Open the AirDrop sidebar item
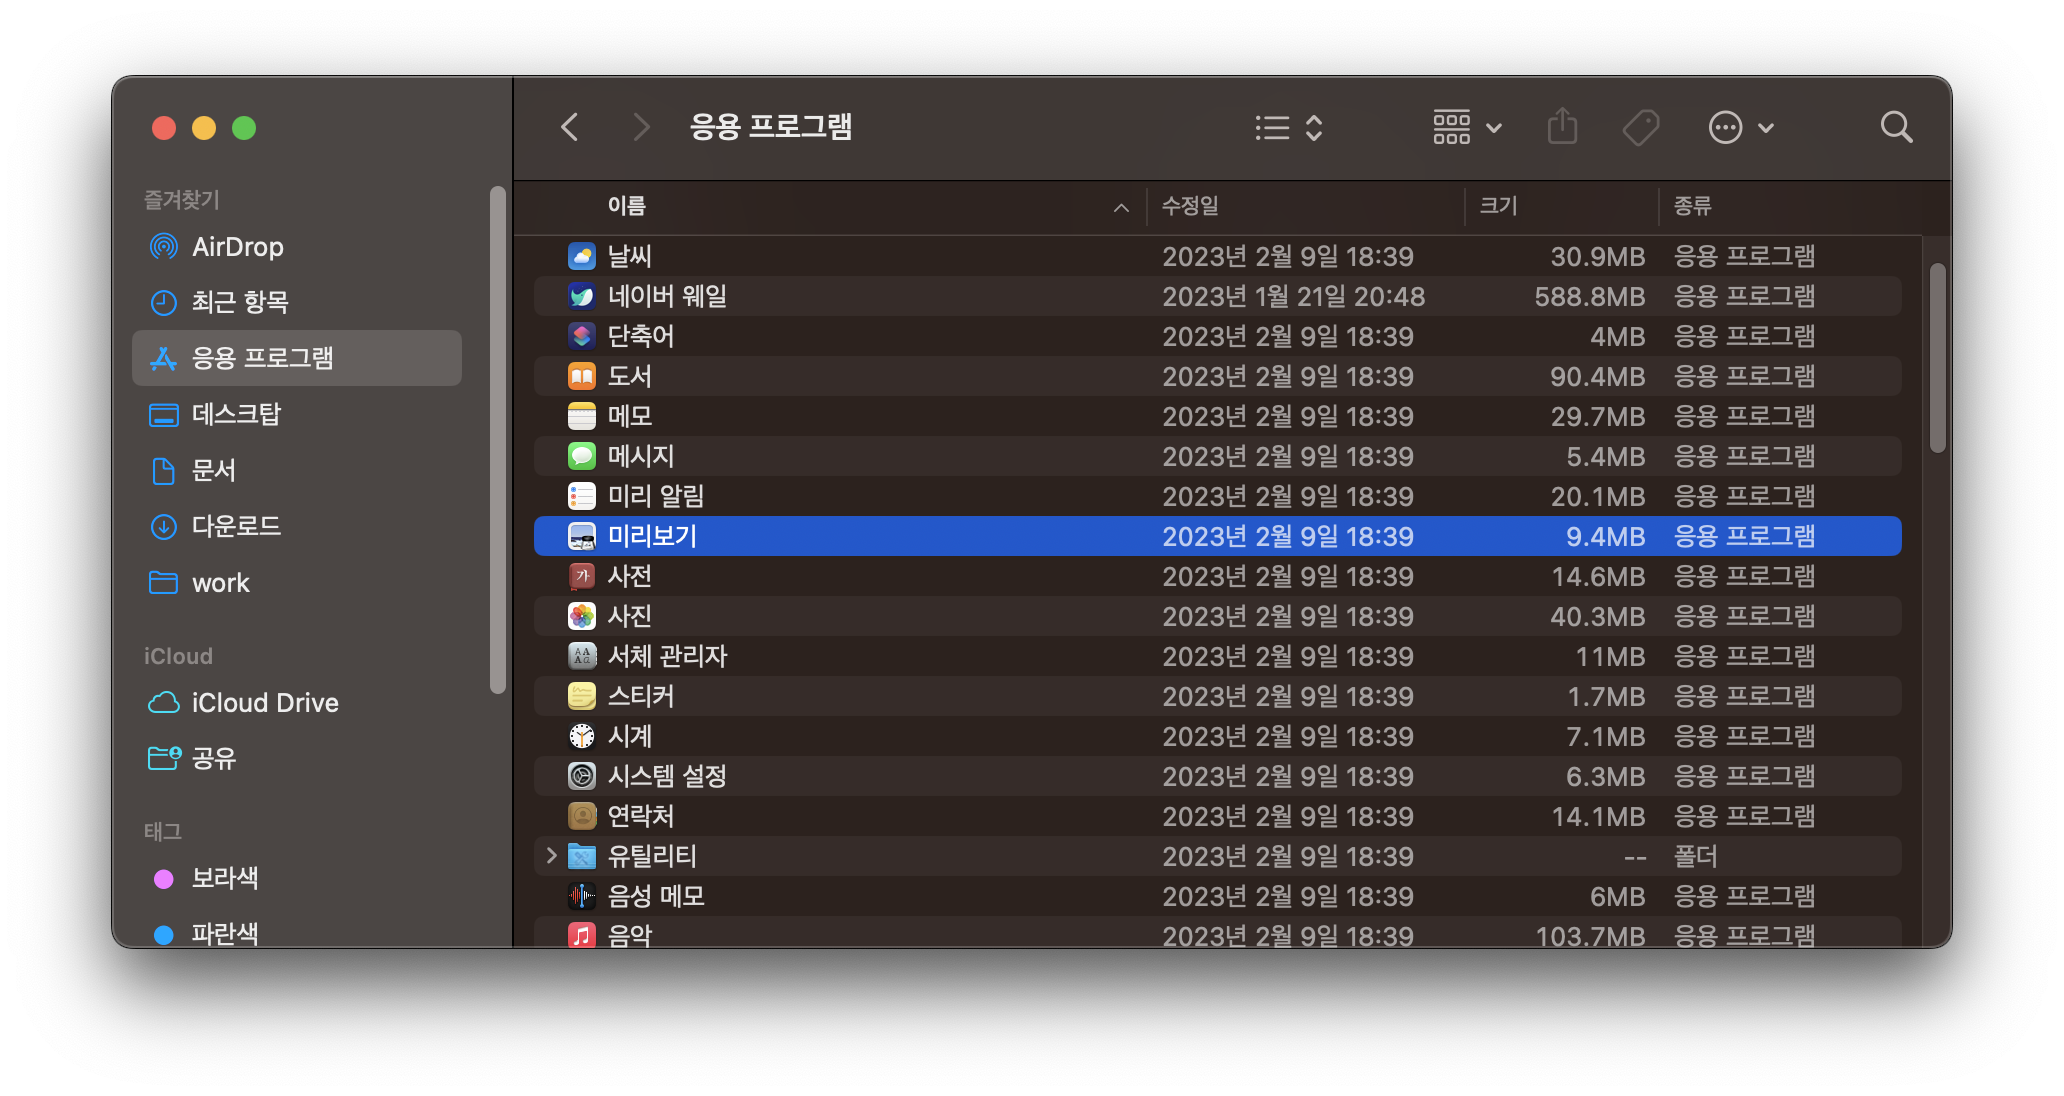The height and width of the screenshot is (1096, 2064). [237, 246]
